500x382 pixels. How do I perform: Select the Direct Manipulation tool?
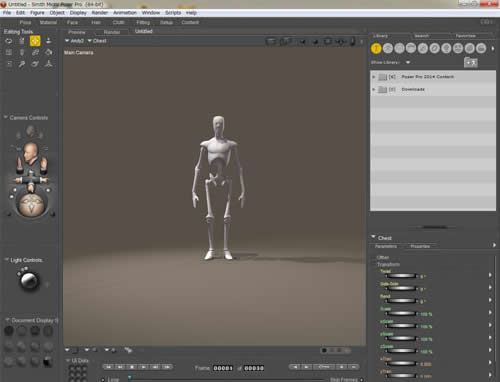[x=49, y=64]
